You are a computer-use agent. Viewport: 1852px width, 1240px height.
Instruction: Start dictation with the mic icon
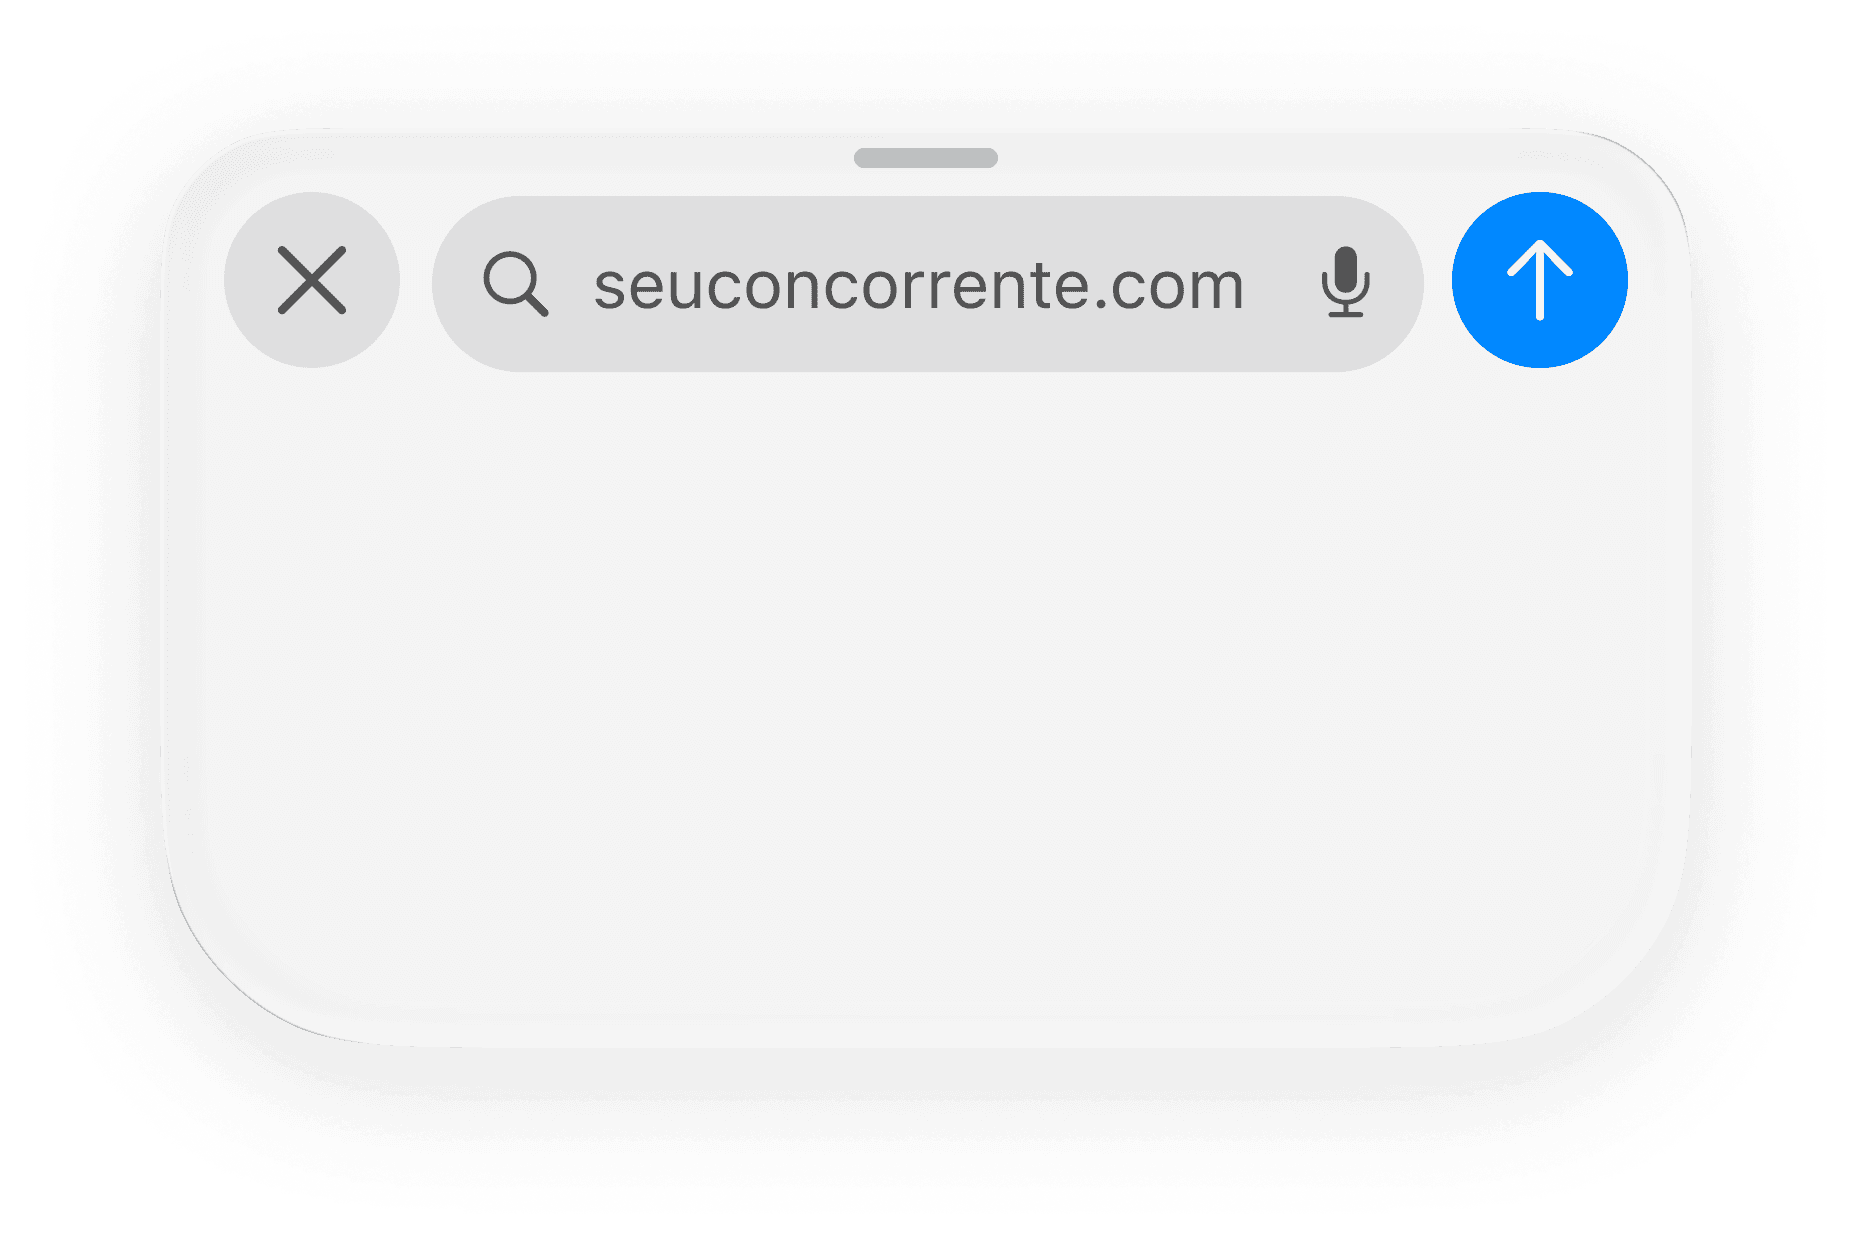pyautogui.click(x=1345, y=282)
